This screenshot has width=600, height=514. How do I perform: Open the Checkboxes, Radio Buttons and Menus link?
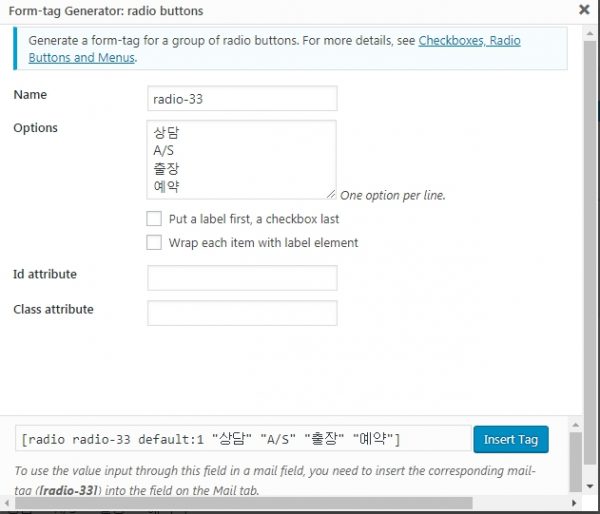click(469, 42)
